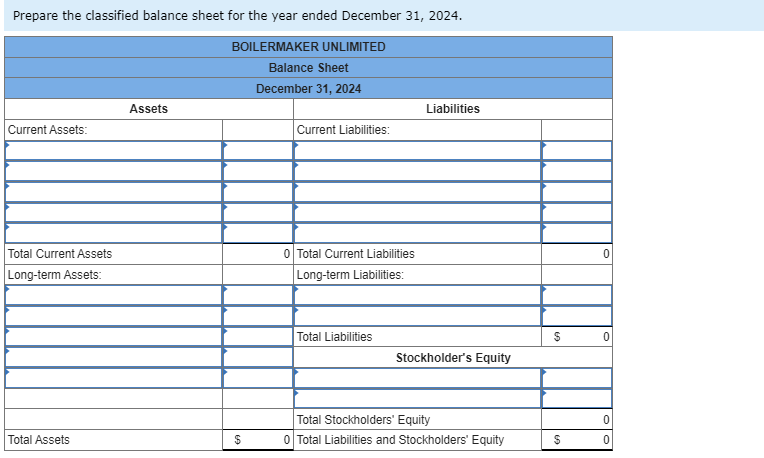This screenshot has height=458, width=764.
Task: Click second amount field under Current Assets
Action: pyautogui.click(x=258, y=171)
